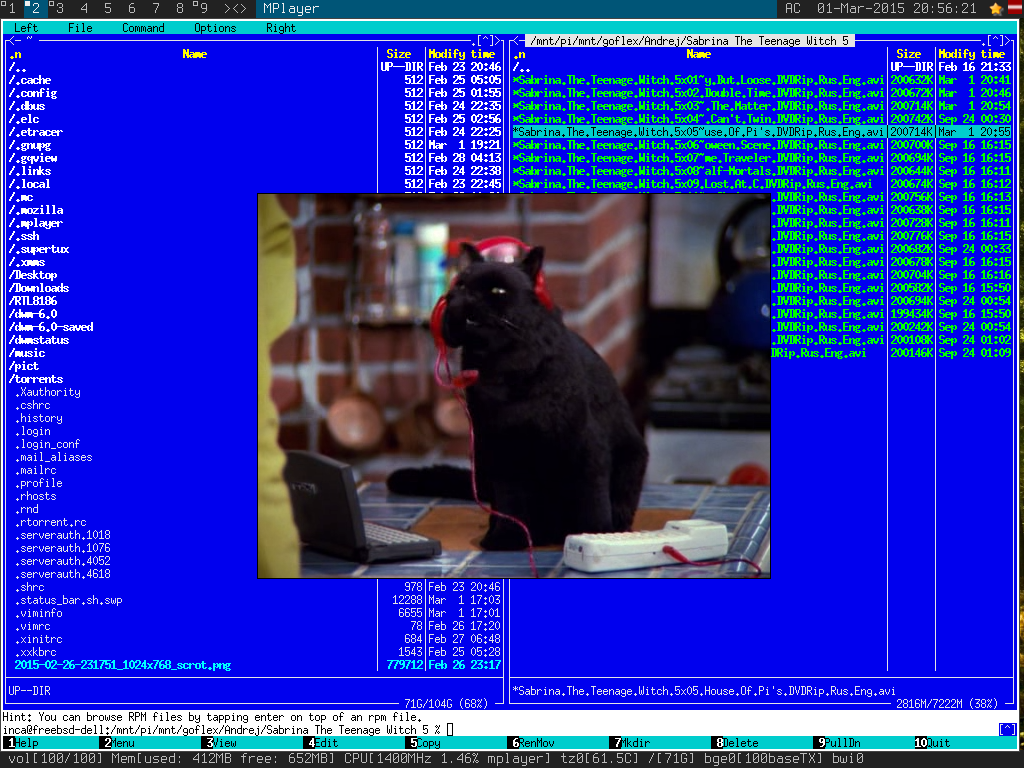
Task: Select Sabrina 5x02 Double Time avi file
Action: [x=763, y=93]
